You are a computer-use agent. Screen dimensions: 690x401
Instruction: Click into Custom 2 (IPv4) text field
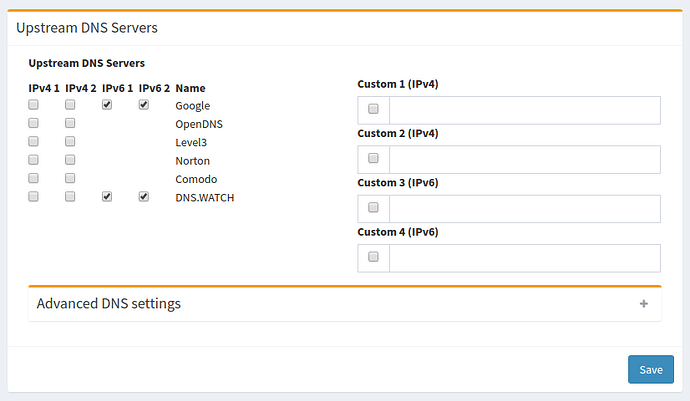coord(524,159)
